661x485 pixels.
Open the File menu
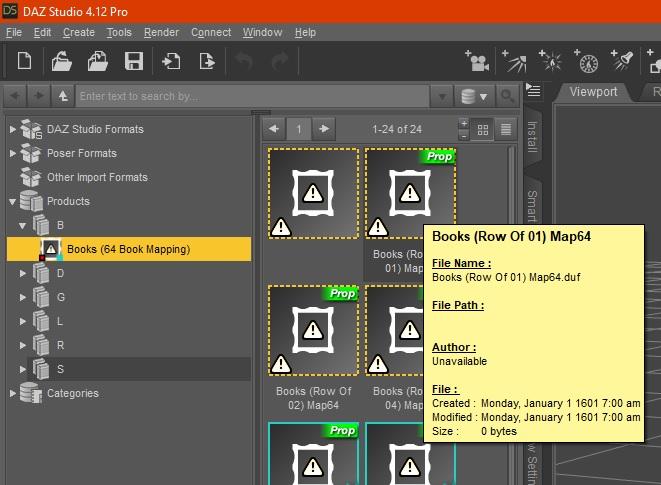click(14, 32)
